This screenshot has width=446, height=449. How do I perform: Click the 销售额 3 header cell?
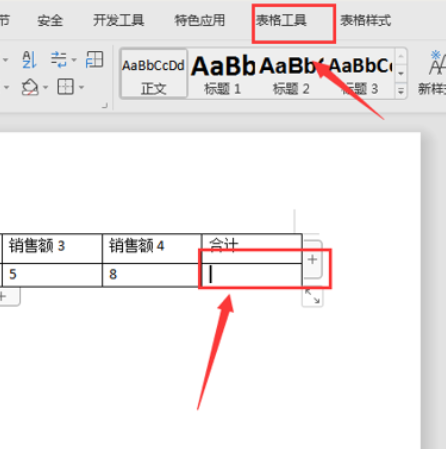(52, 248)
